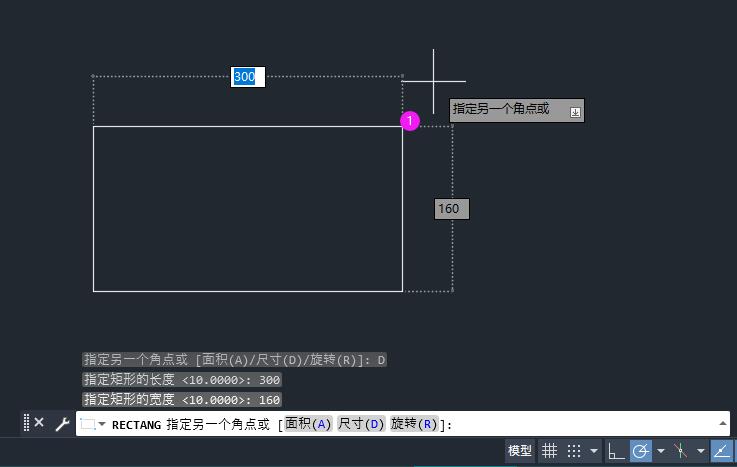Grab the command line drag handle

click(x=26, y=423)
